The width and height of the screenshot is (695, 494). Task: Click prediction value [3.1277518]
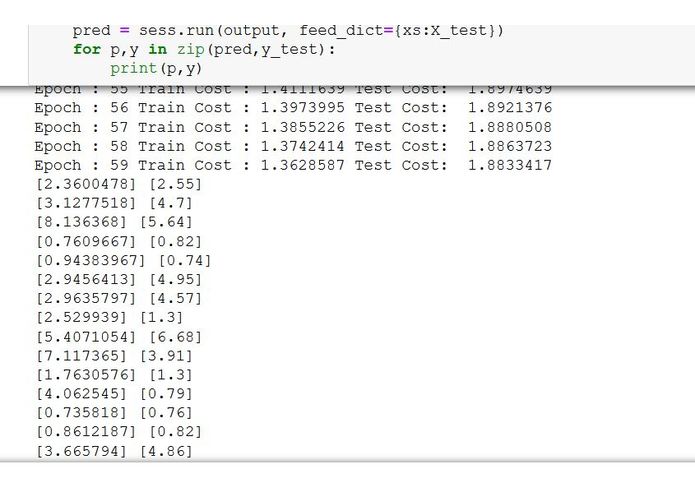(86, 203)
